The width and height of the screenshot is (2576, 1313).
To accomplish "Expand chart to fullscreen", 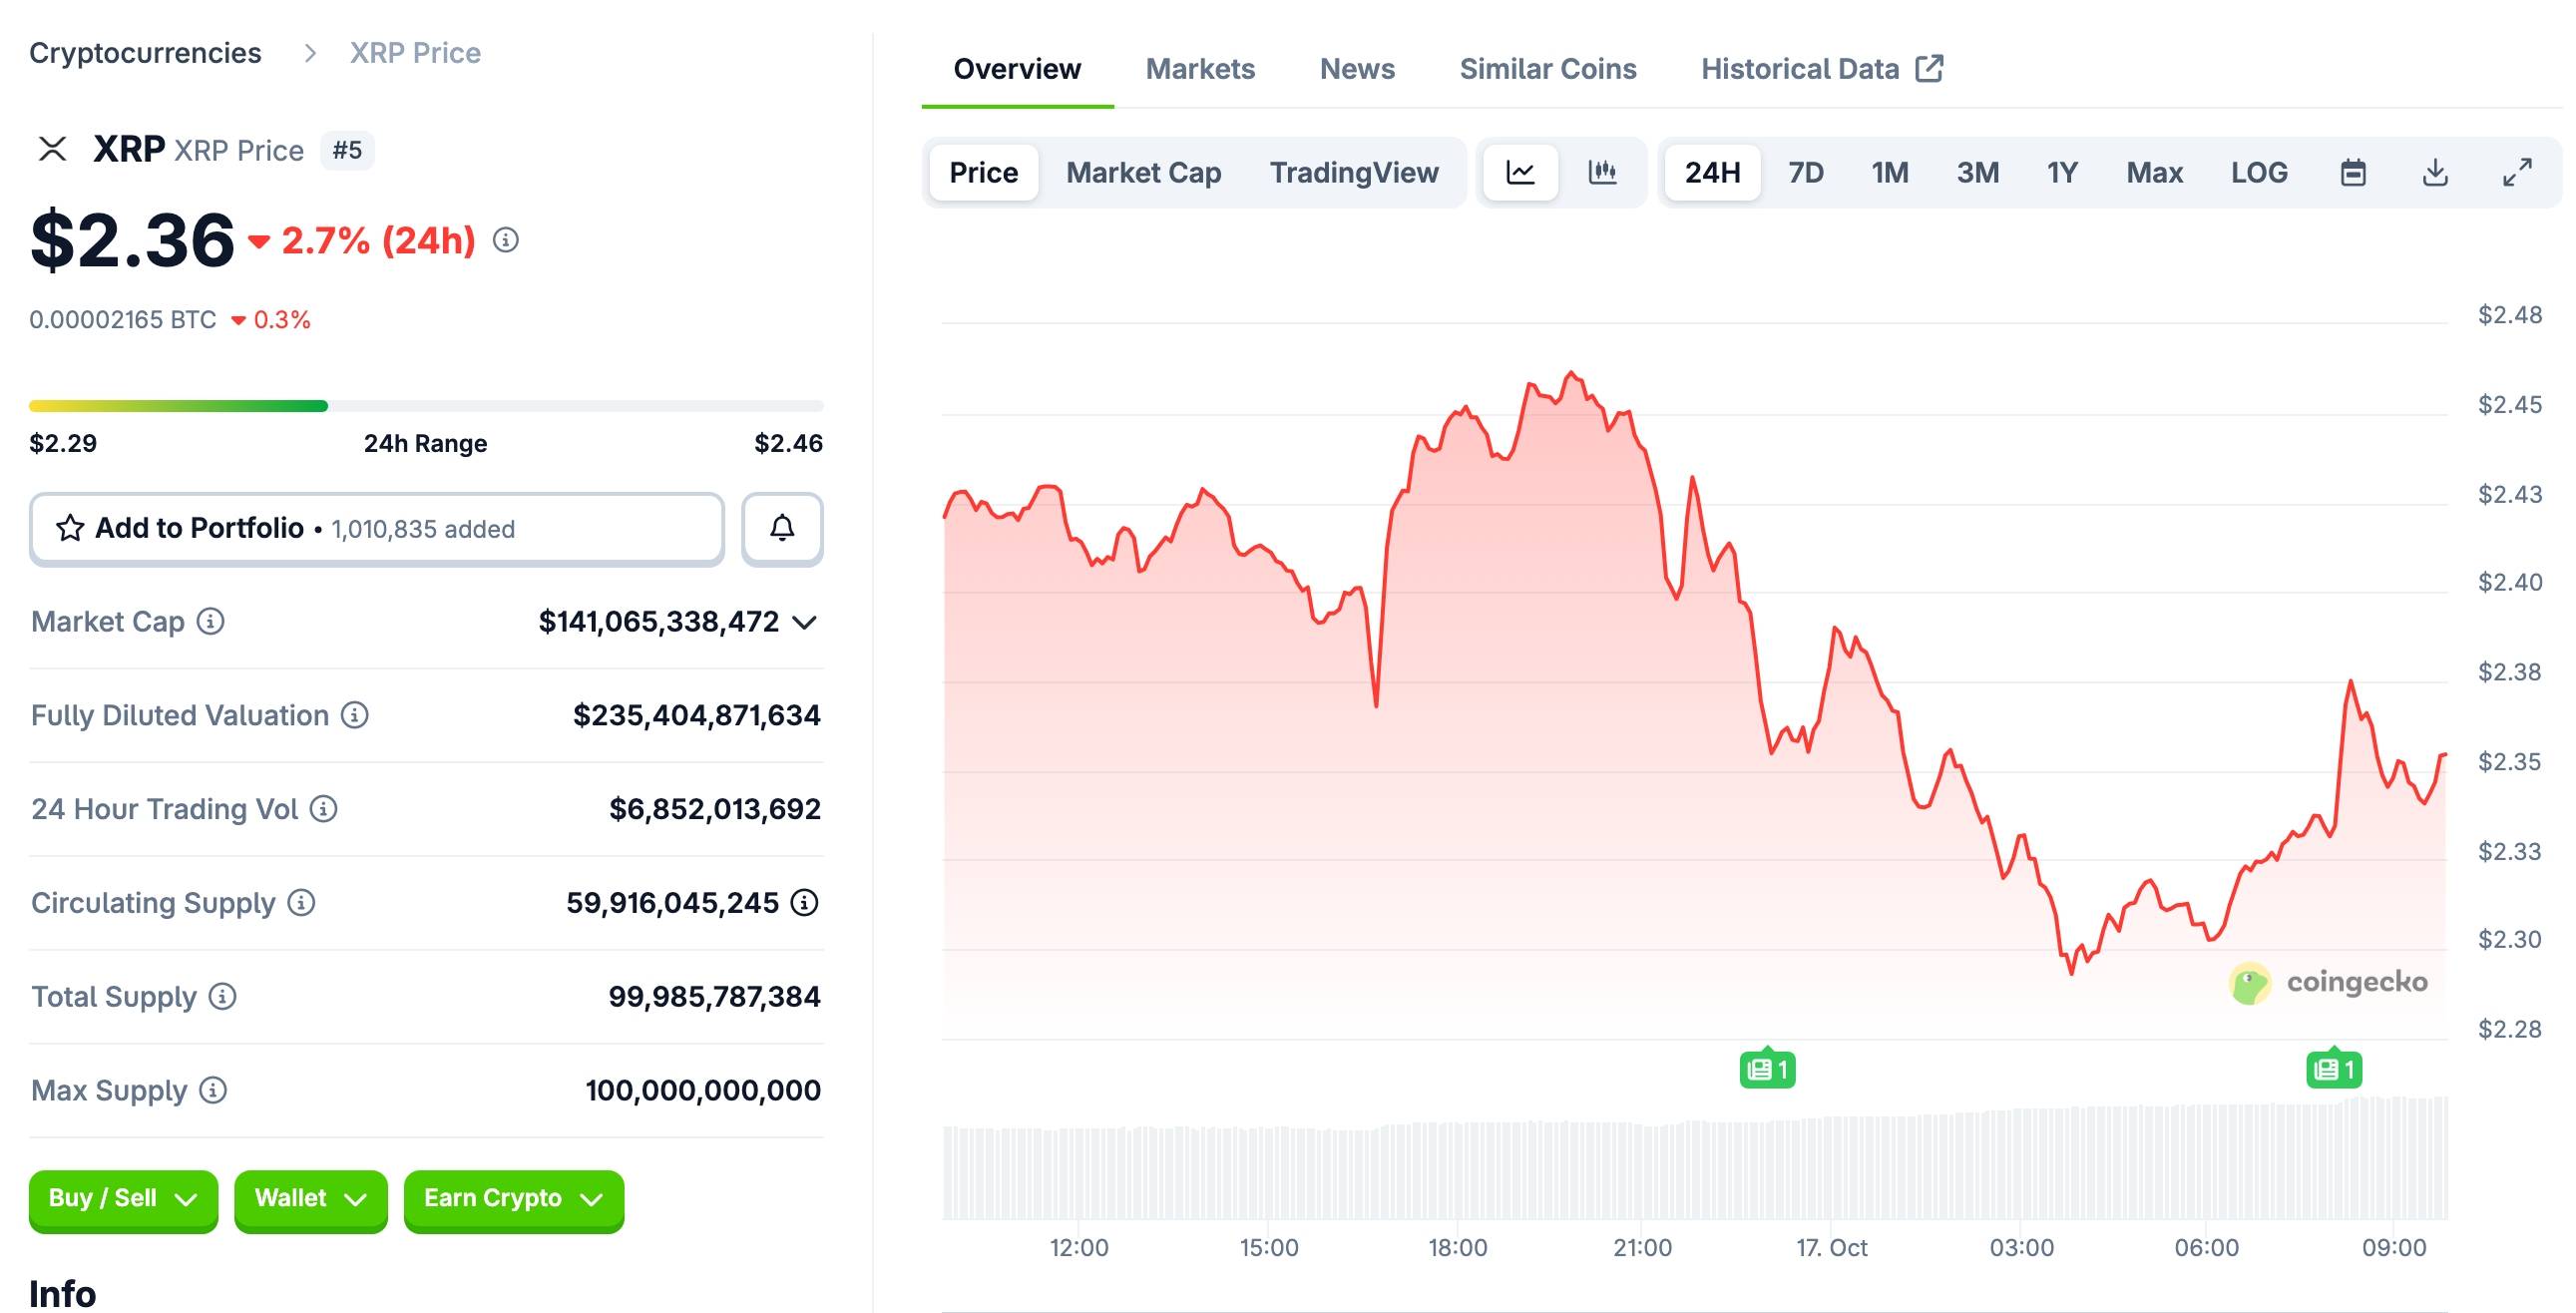I will pyautogui.click(x=2517, y=173).
